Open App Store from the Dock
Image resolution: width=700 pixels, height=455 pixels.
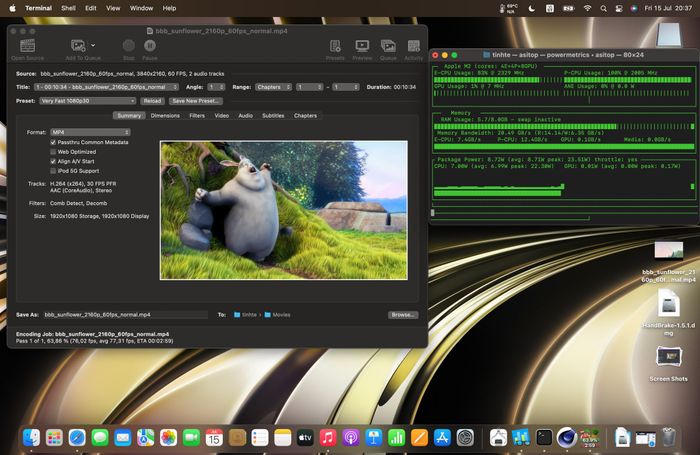[442, 438]
